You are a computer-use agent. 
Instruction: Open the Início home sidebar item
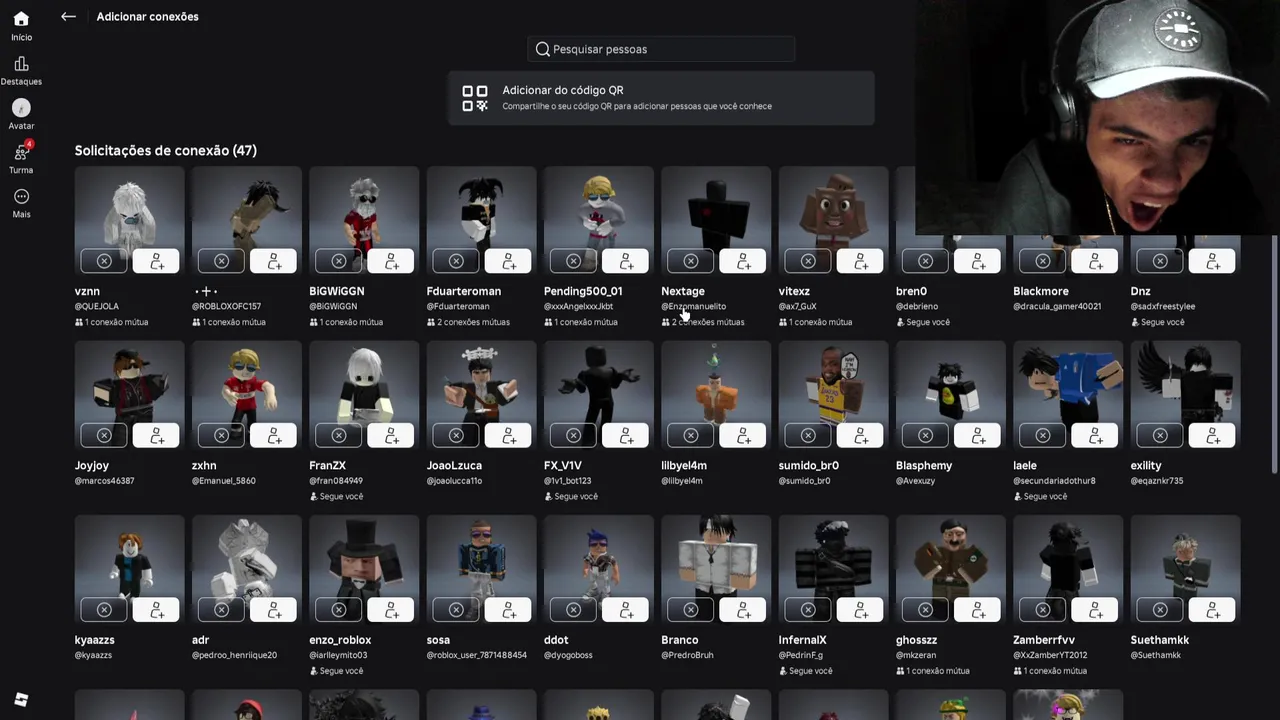[21, 26]
